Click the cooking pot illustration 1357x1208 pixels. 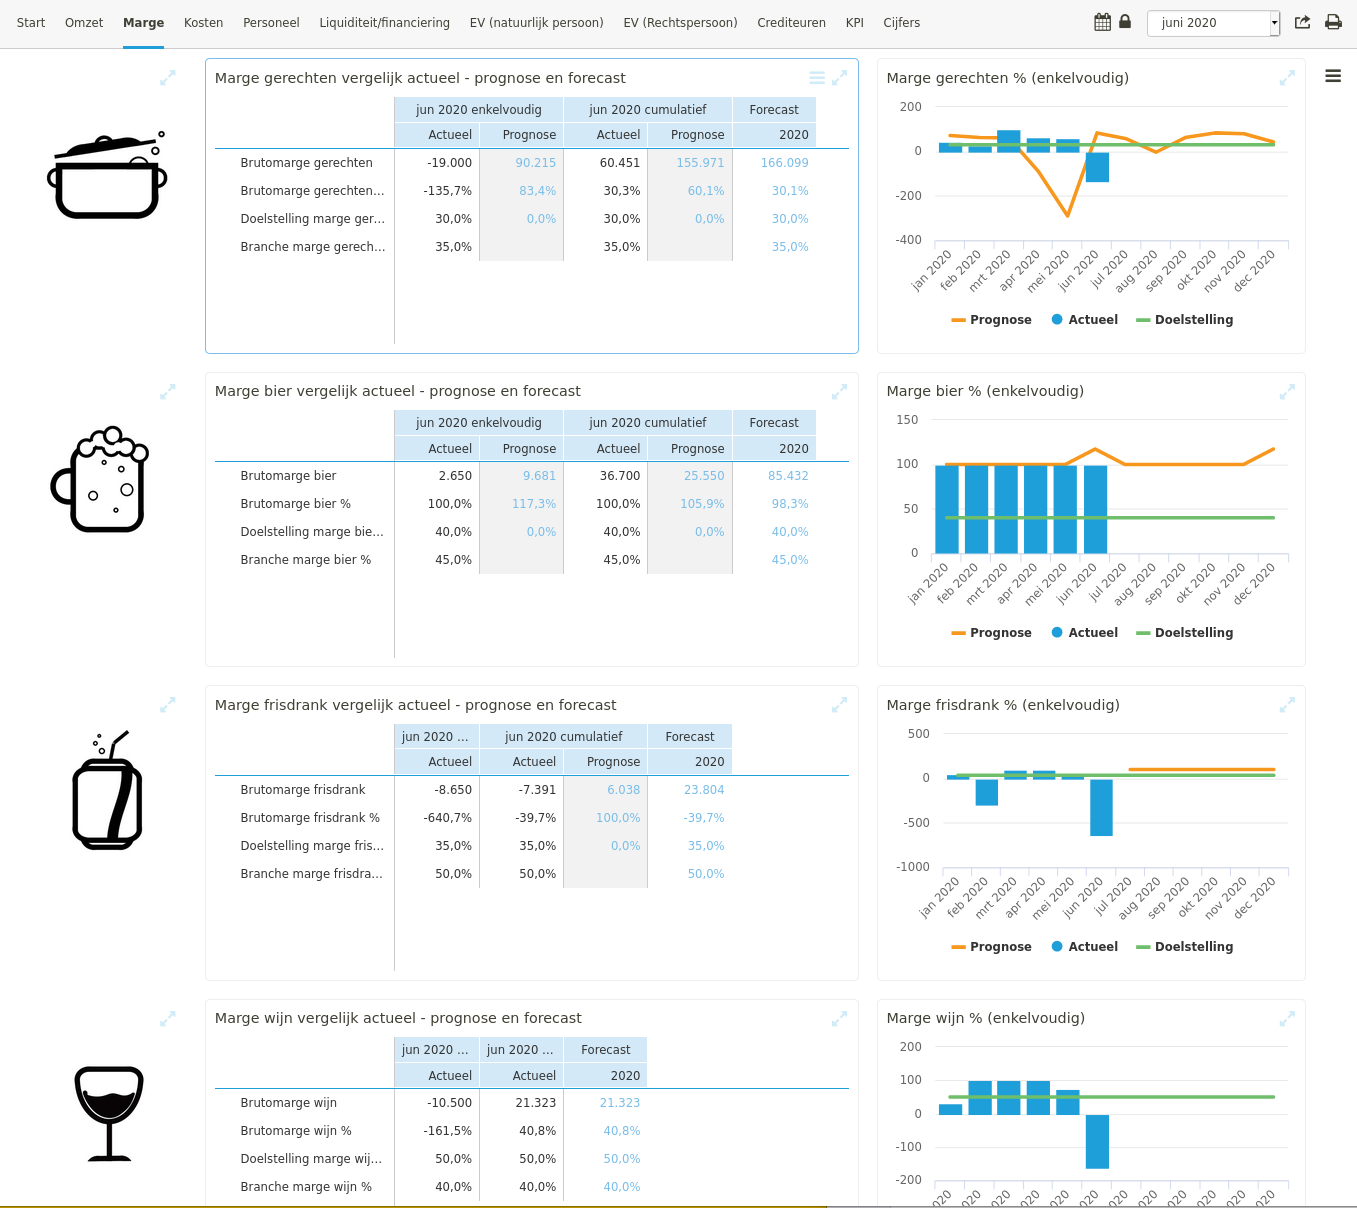point(107,175)
